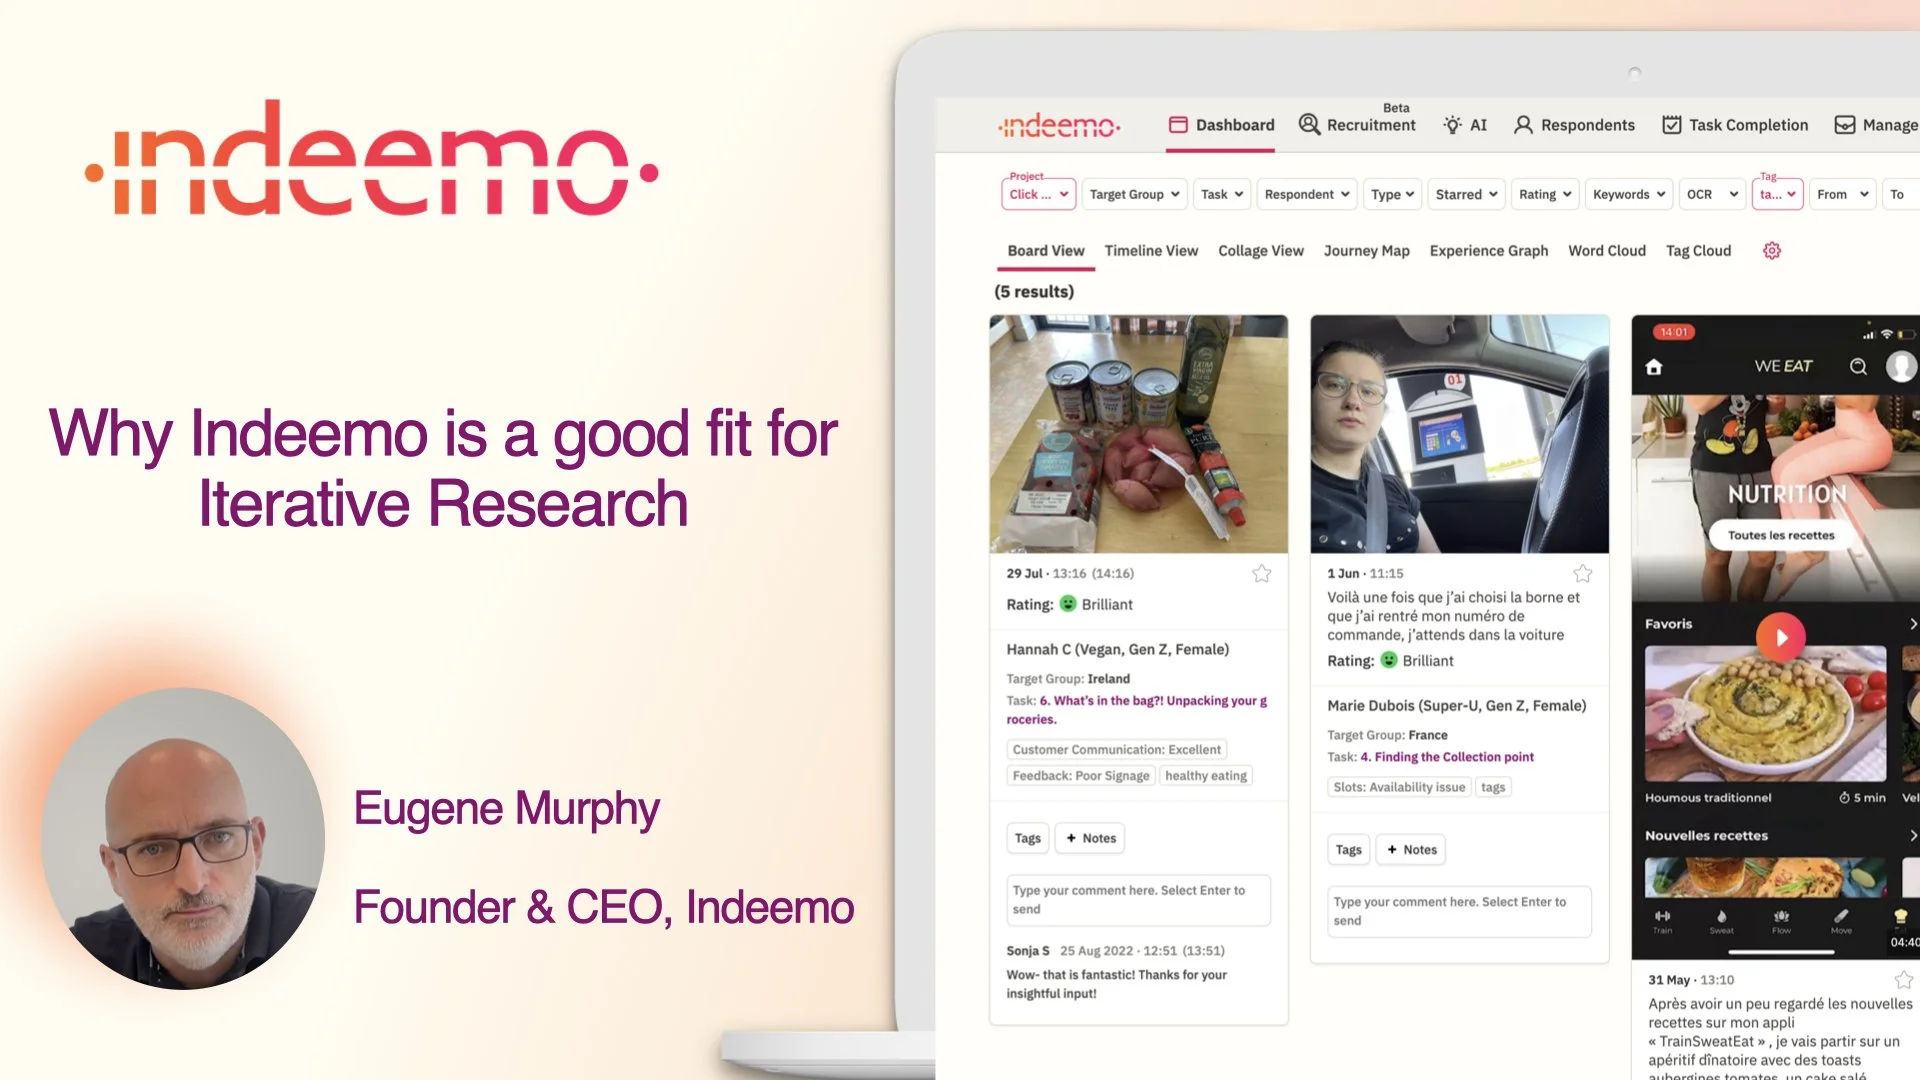Image resolution: width=1920 pixels, height=1080 pixels.
Task: Click the Task Completion calendar icon
Action: click(1671, 125)
